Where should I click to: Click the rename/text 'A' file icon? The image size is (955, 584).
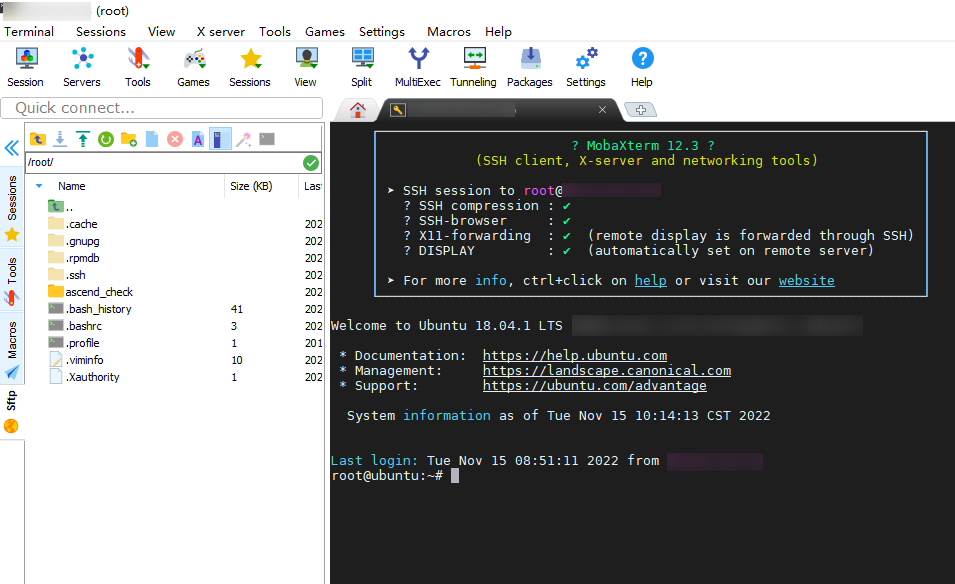[x=198, y=139]
